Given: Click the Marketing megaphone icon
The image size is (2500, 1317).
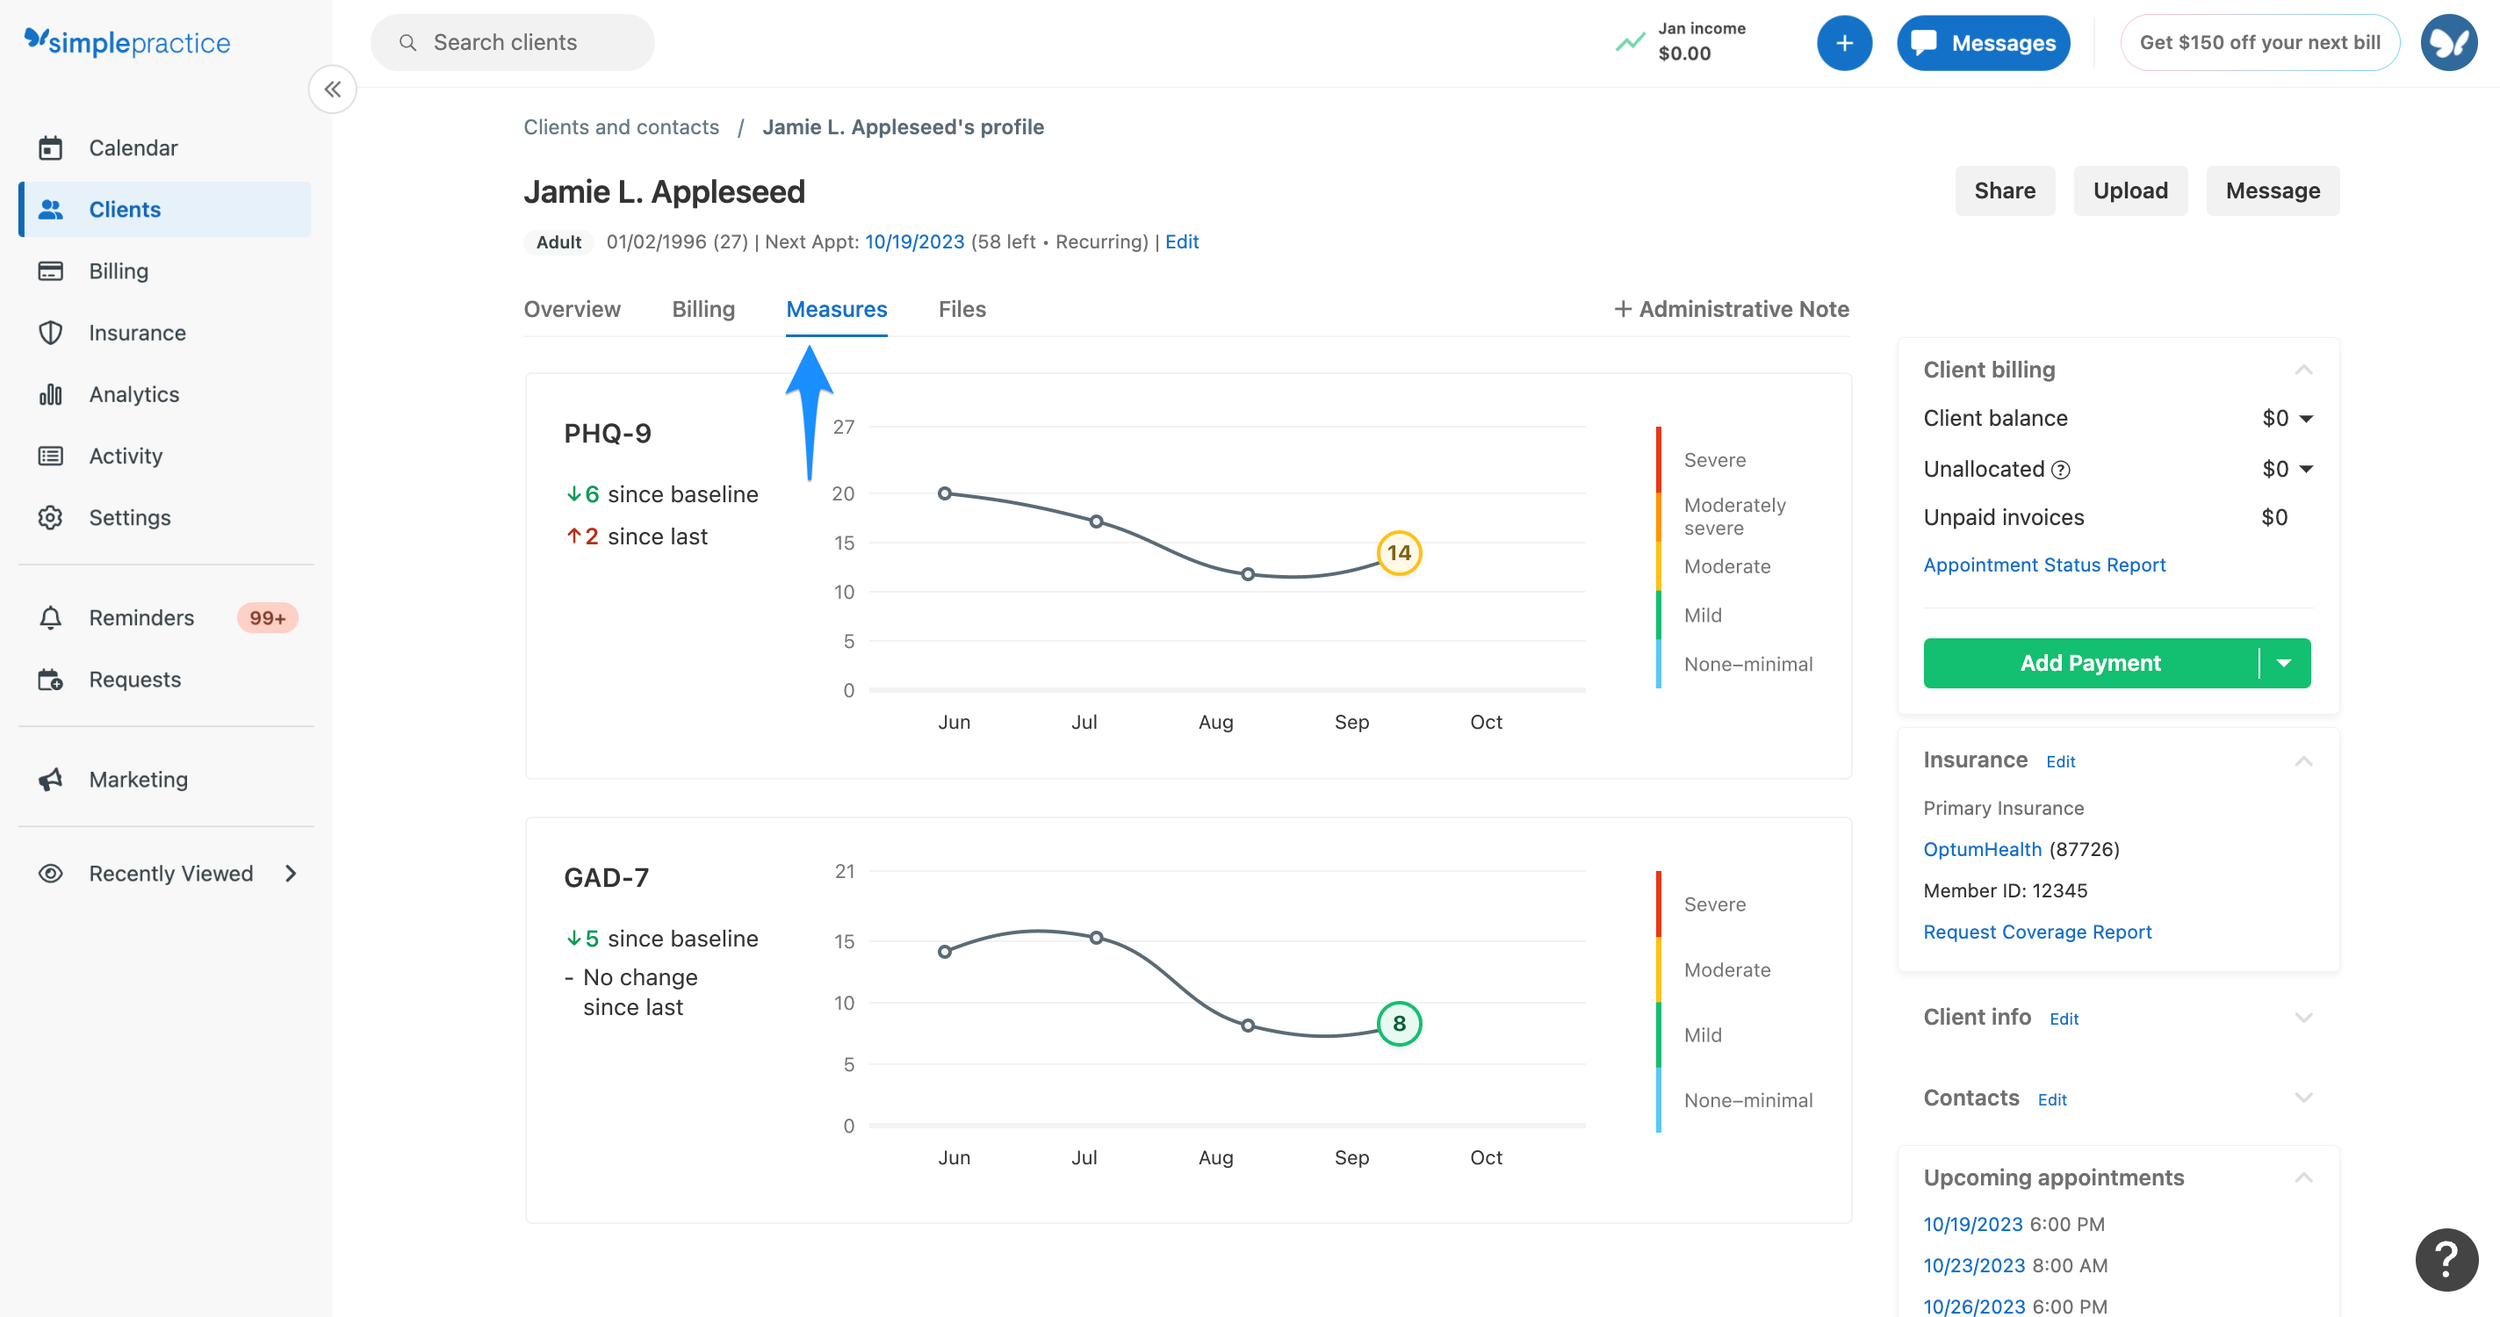Looking at the screenshot, I should point(51,780).
